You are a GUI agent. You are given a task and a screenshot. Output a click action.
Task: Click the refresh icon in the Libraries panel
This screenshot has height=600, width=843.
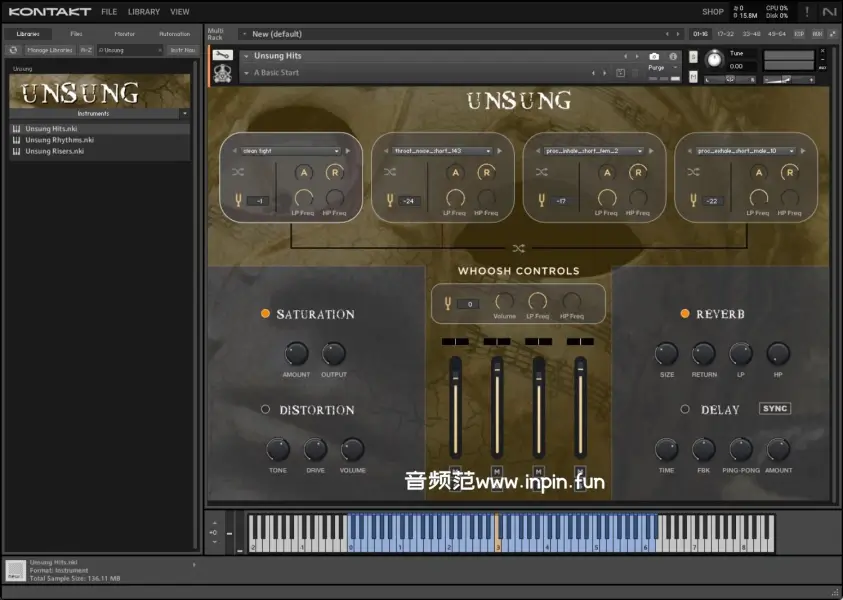click(x=14, y=49)
